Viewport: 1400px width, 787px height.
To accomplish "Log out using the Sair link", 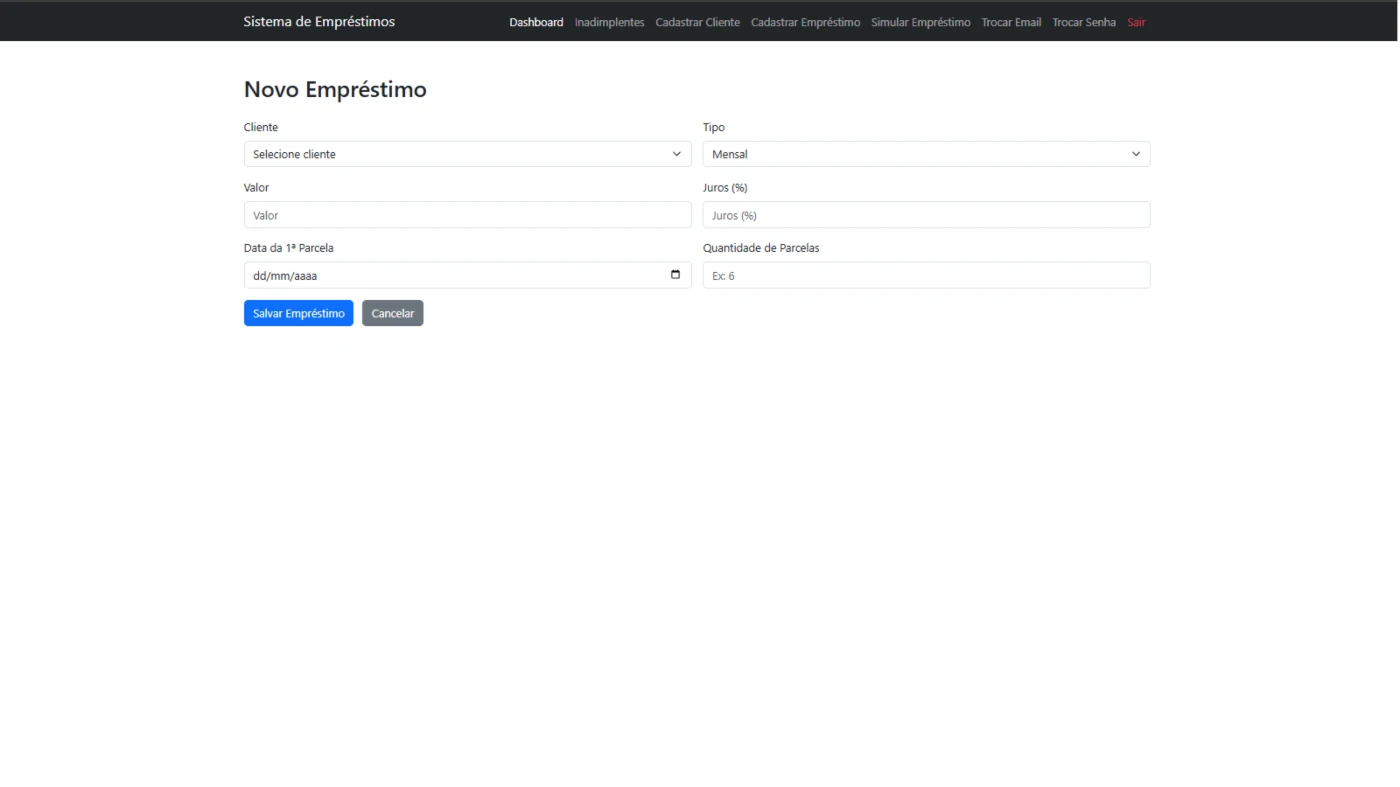I will tap(1136, 22).
